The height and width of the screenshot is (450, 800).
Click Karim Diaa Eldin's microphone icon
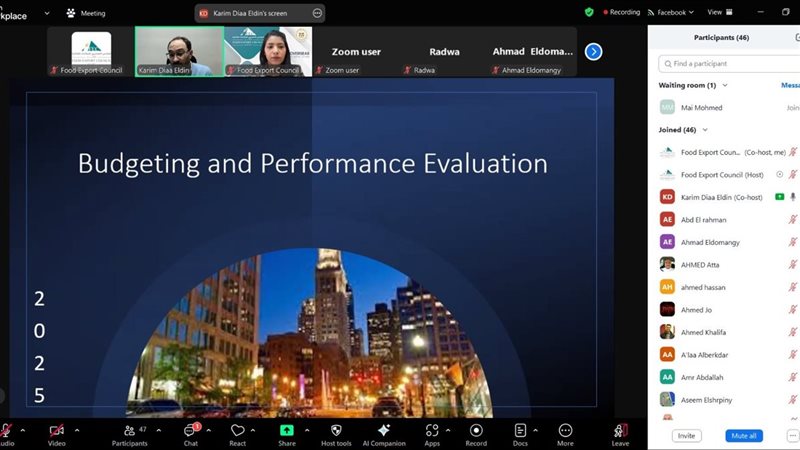tap(793, 197)
